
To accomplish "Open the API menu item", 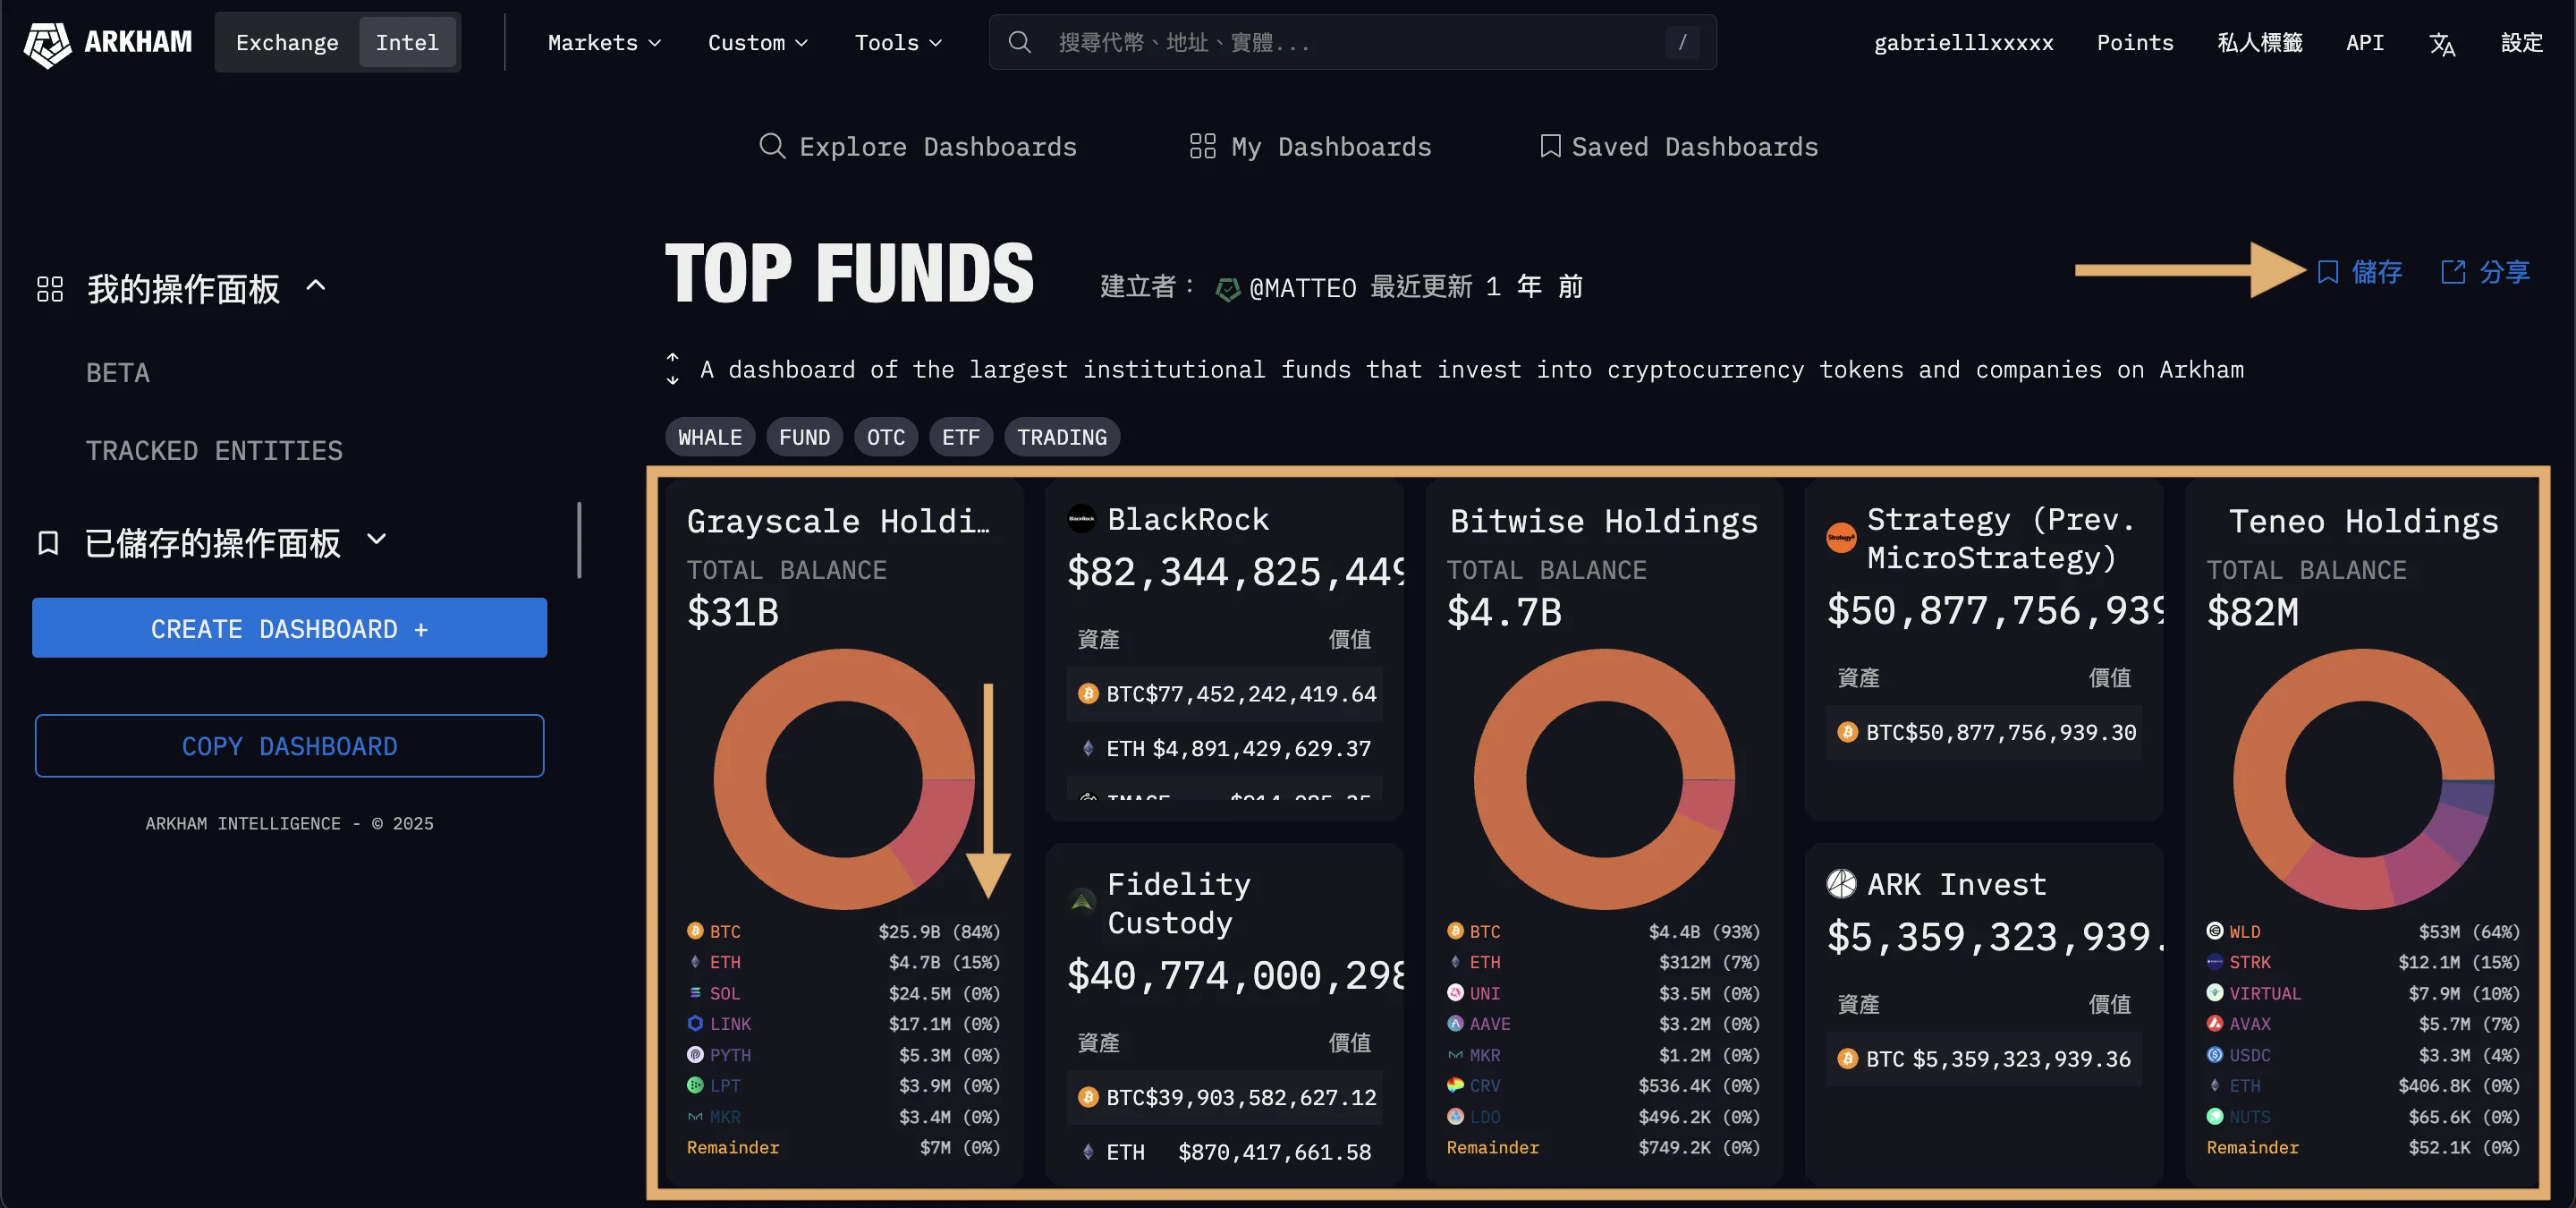I will [2365, 42].
